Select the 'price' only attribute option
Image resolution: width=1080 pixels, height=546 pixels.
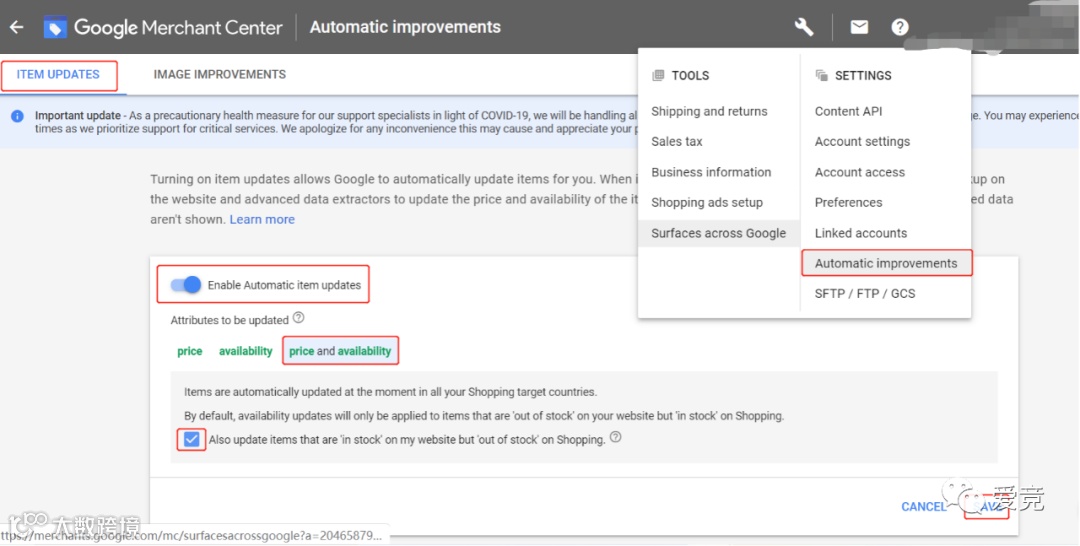189,351
